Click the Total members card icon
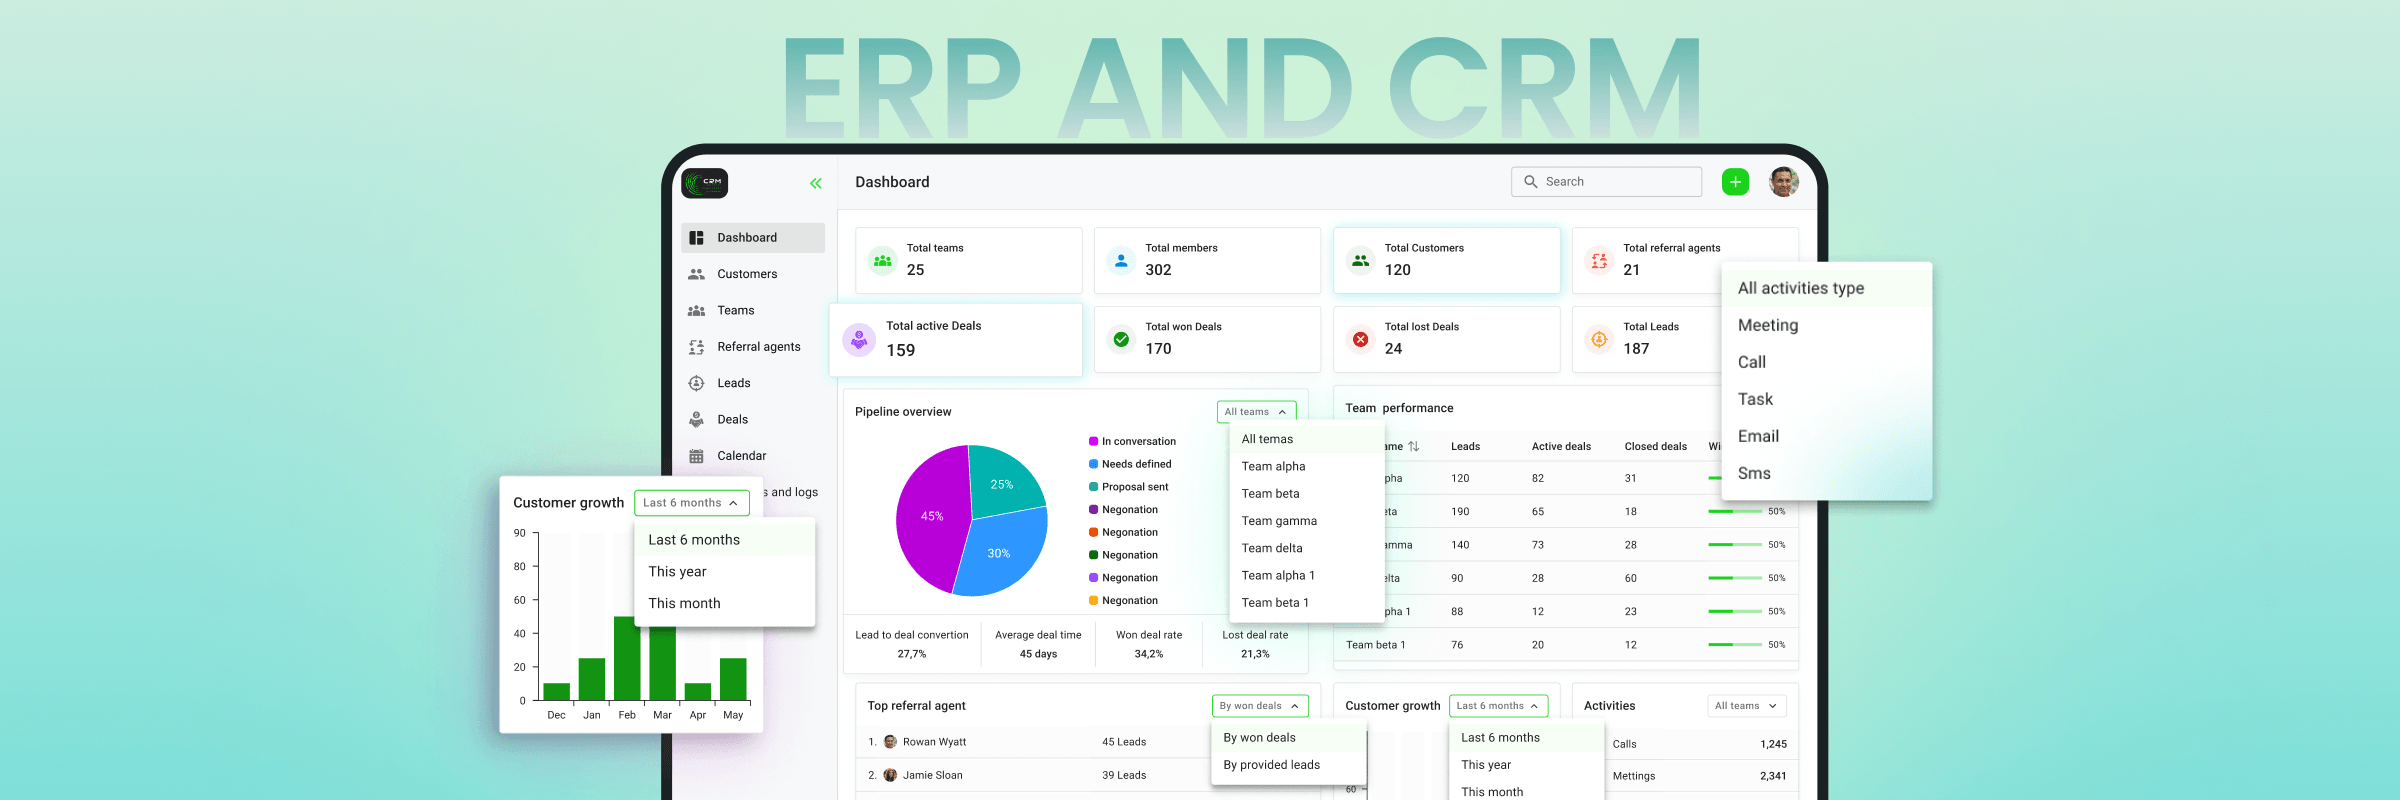This screenshot has height=800, width=2400. click(1122, 261)
